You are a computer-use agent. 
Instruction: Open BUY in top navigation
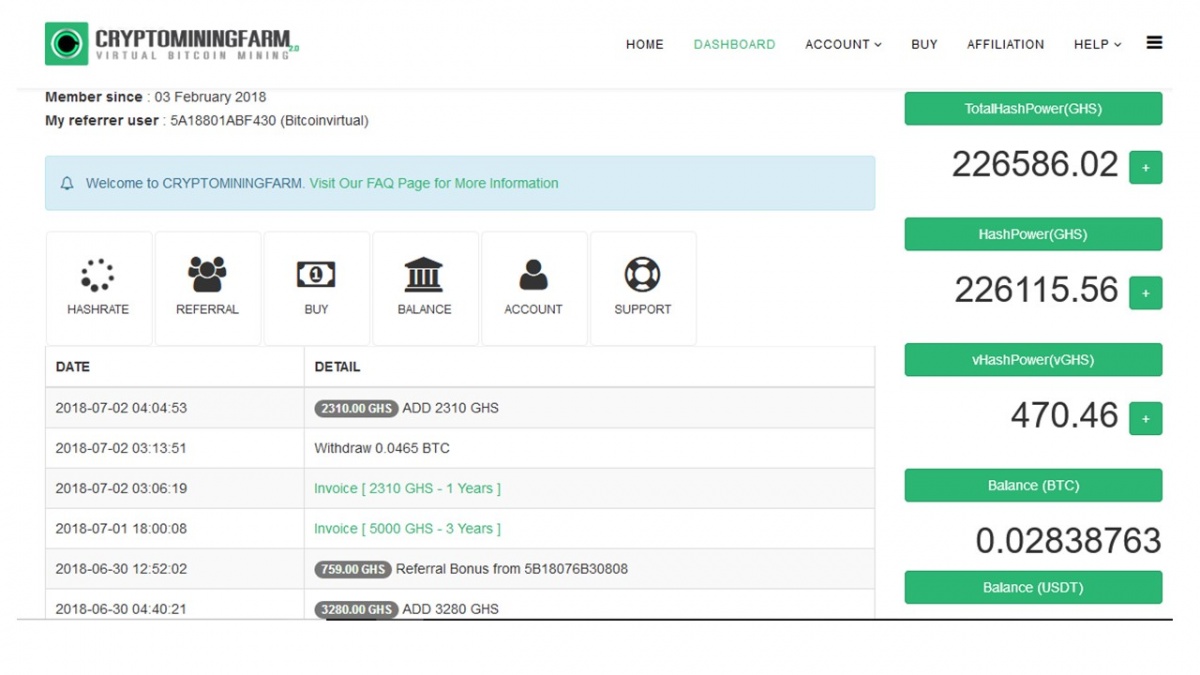click(925, 44)
